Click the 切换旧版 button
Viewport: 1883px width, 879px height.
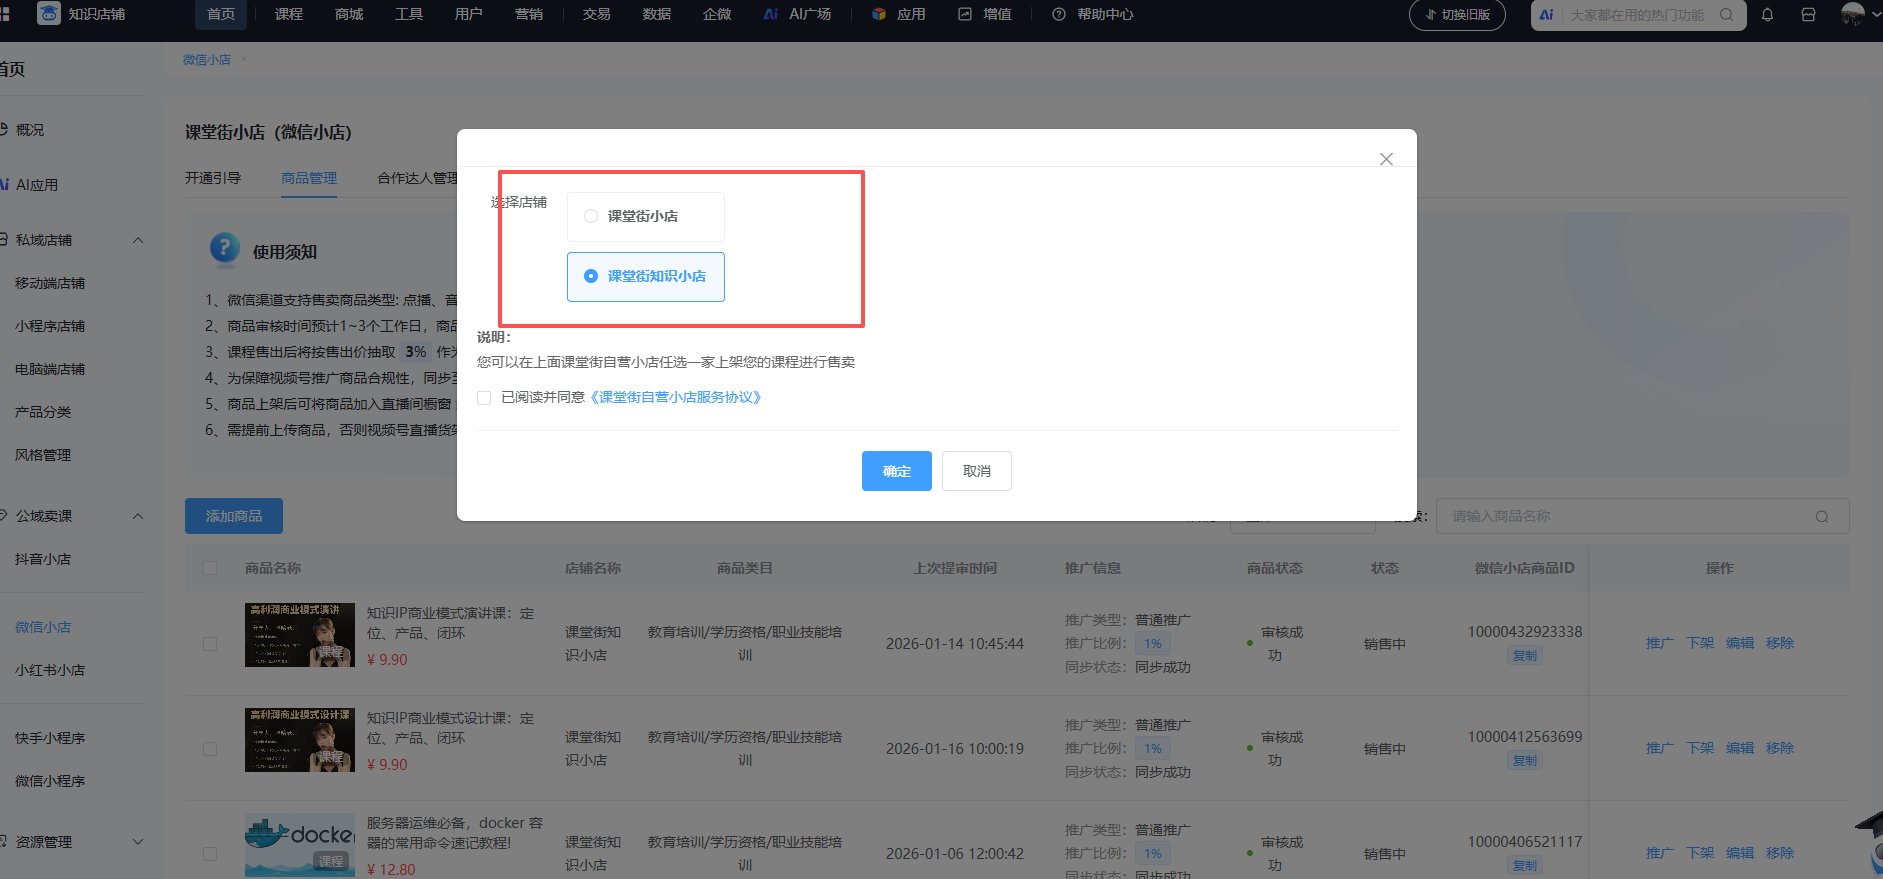[x=1457, y=15]
